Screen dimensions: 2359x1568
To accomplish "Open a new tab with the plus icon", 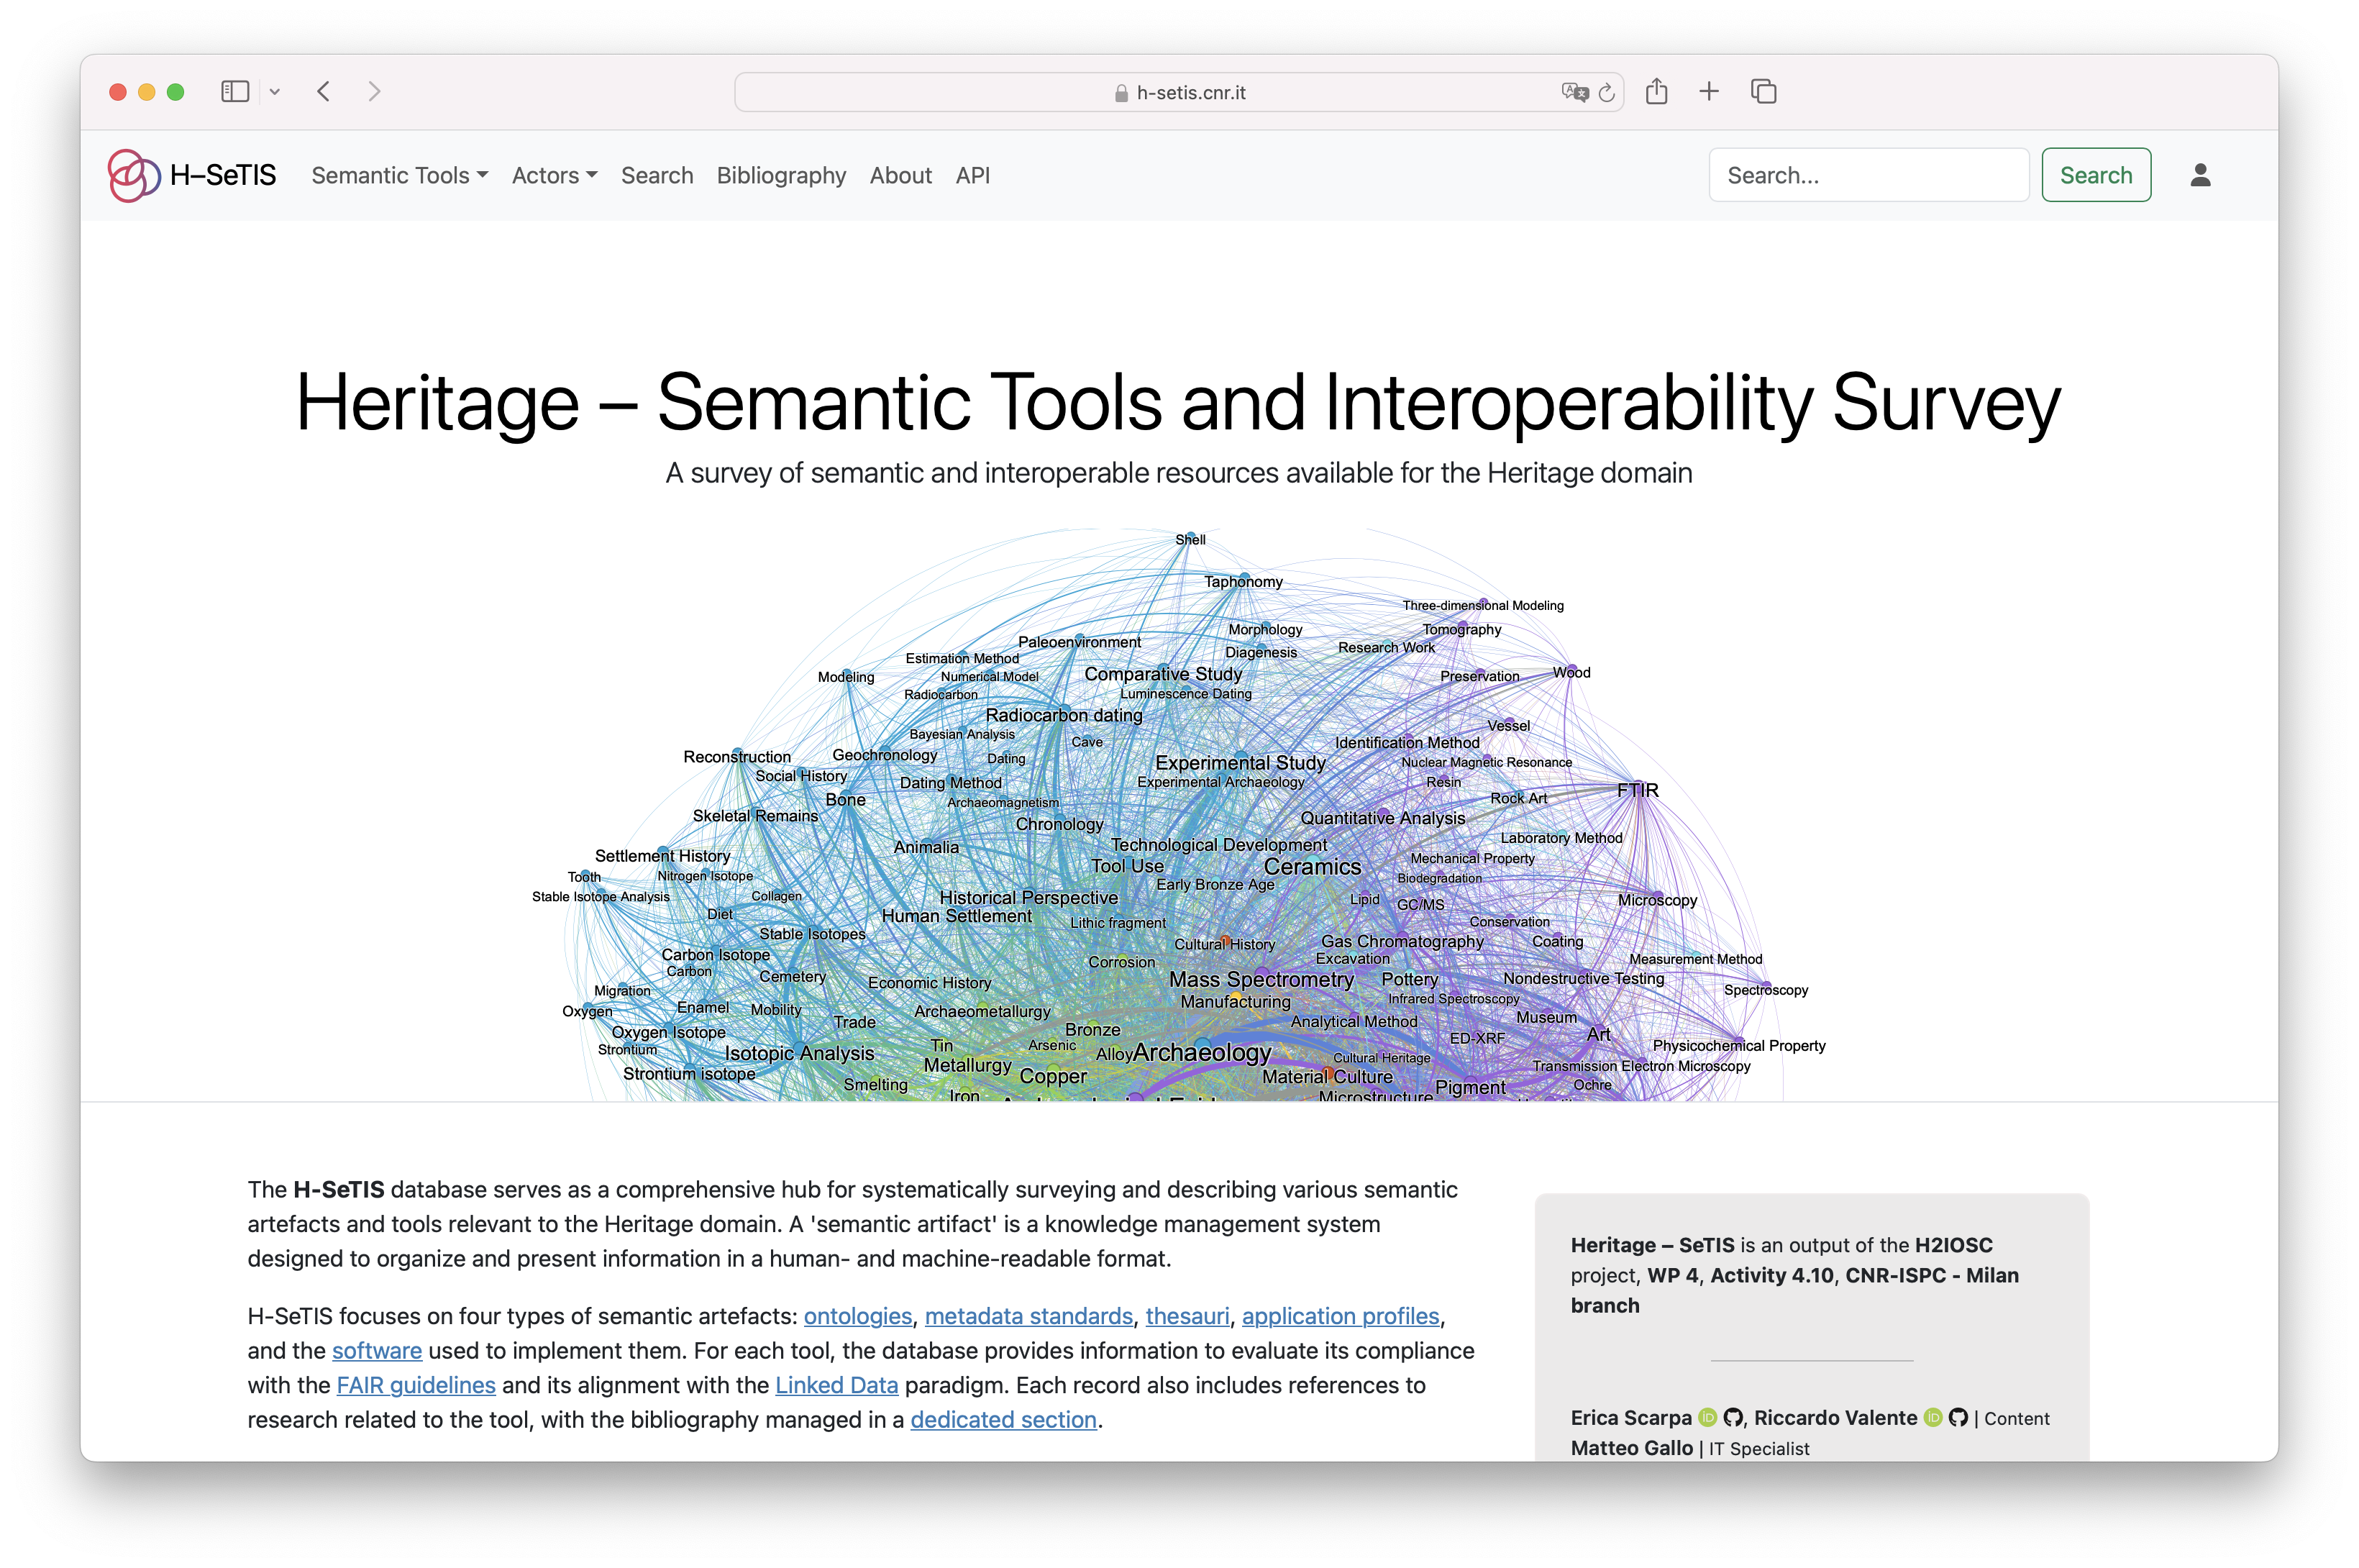I will [x=1709, y=92].
